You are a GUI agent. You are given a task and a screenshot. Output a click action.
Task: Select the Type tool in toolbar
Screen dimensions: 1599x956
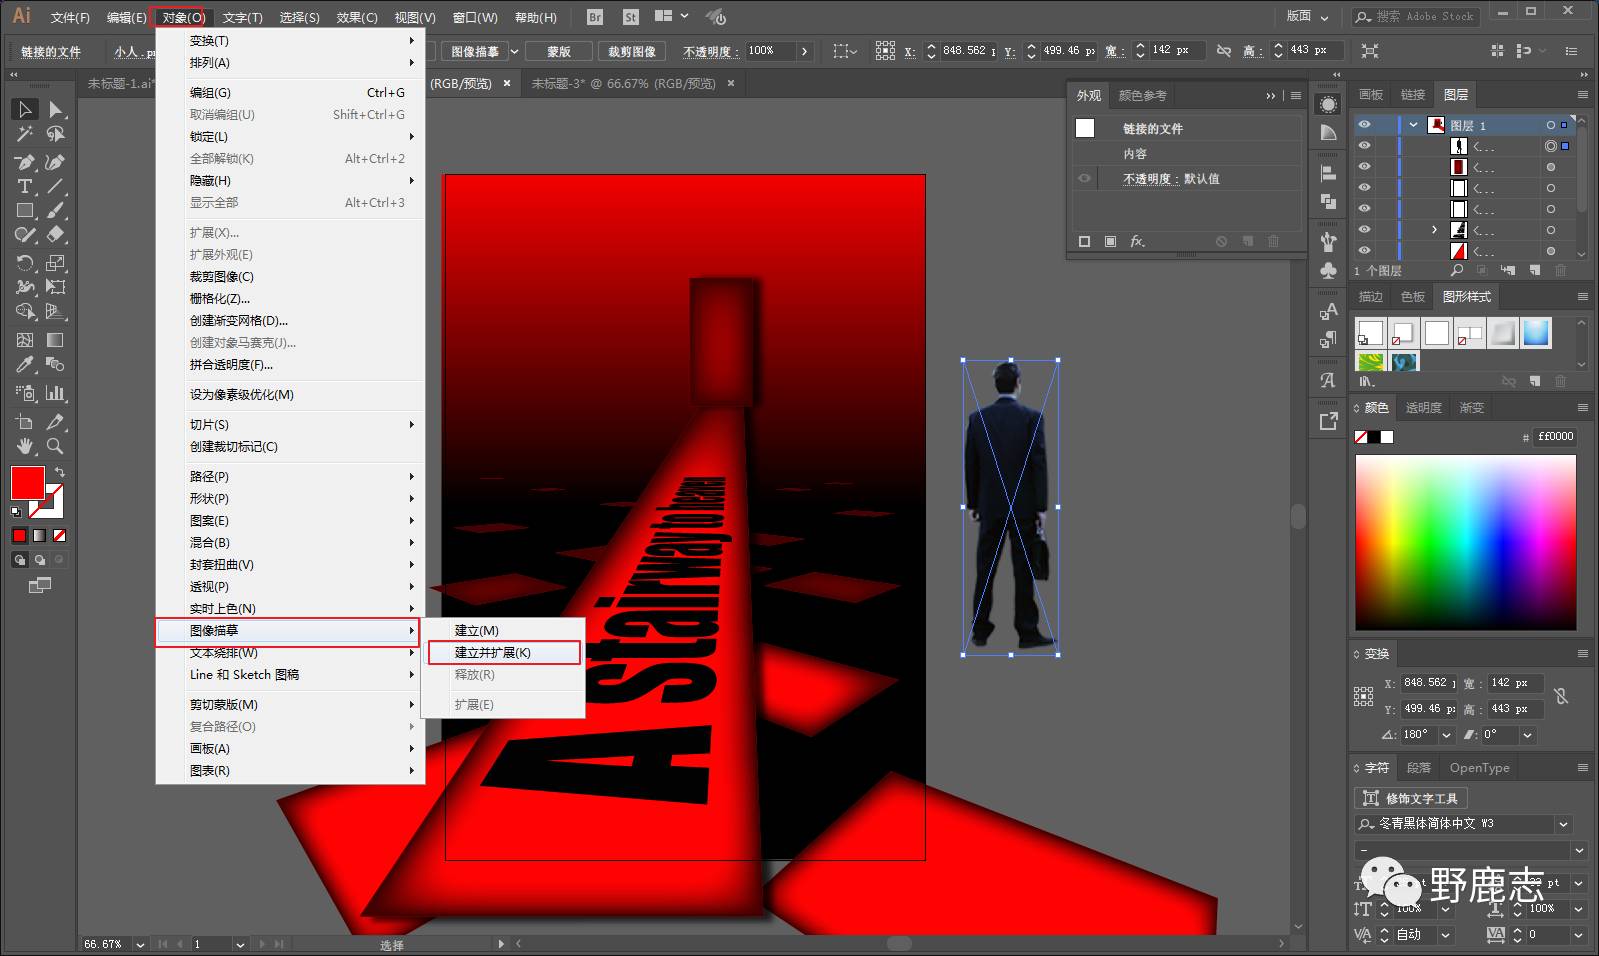[x=25, y=186]
